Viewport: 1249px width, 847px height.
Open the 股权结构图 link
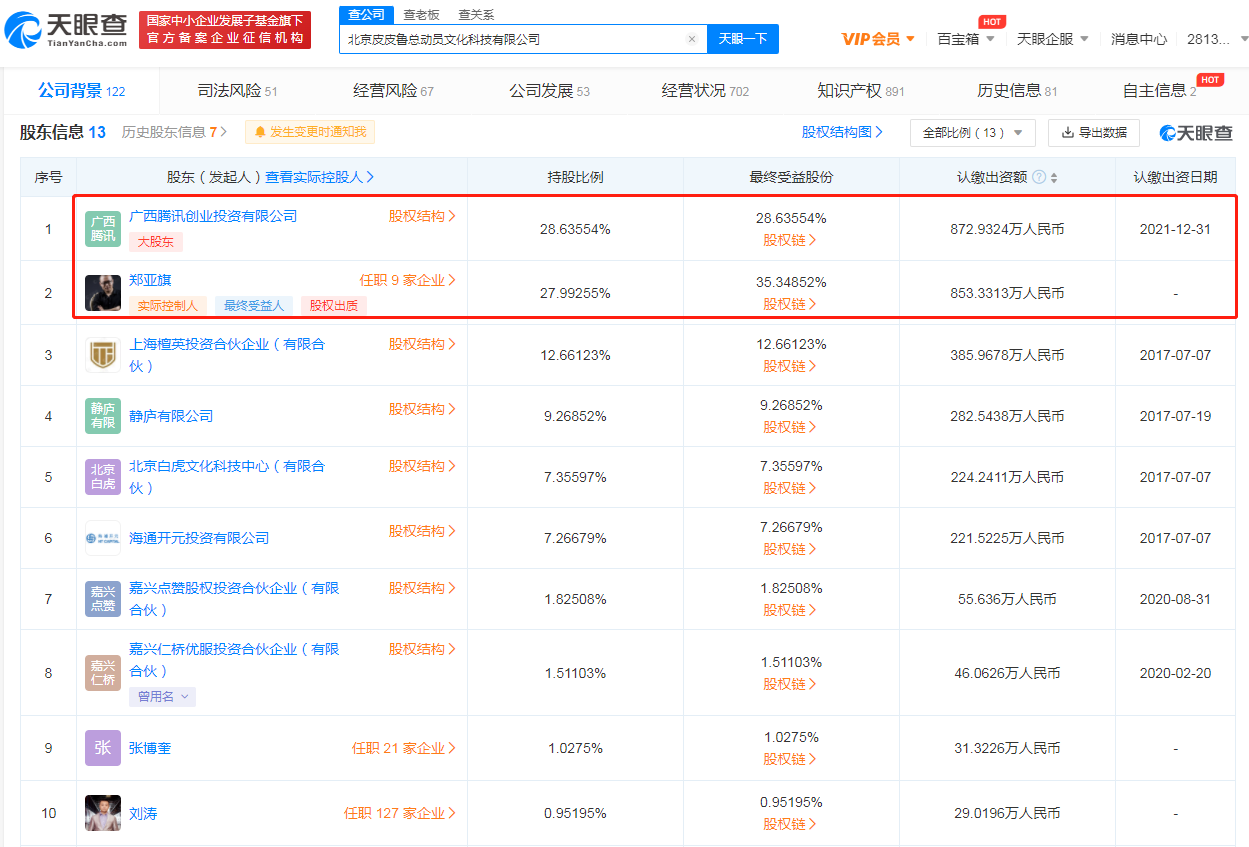[840, 131]
